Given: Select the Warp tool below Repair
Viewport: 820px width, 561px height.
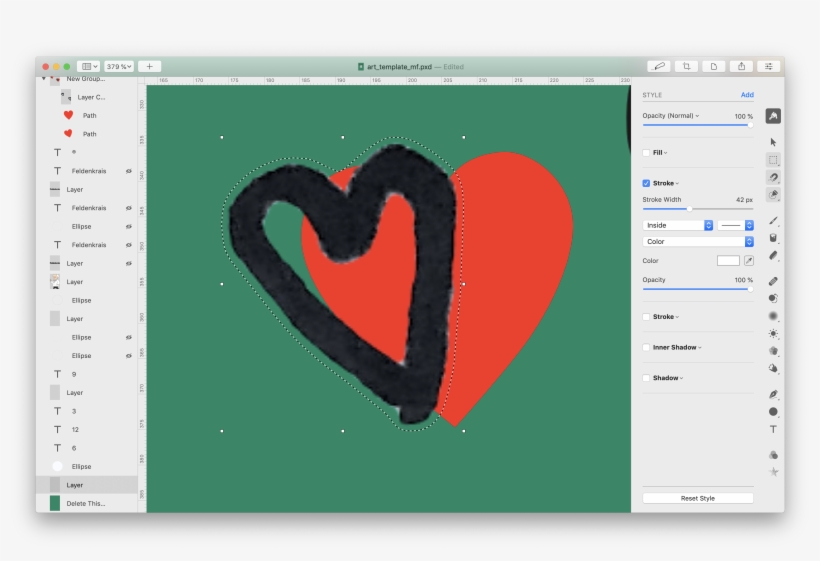Looking at the screenshot, I should point(773,299).
